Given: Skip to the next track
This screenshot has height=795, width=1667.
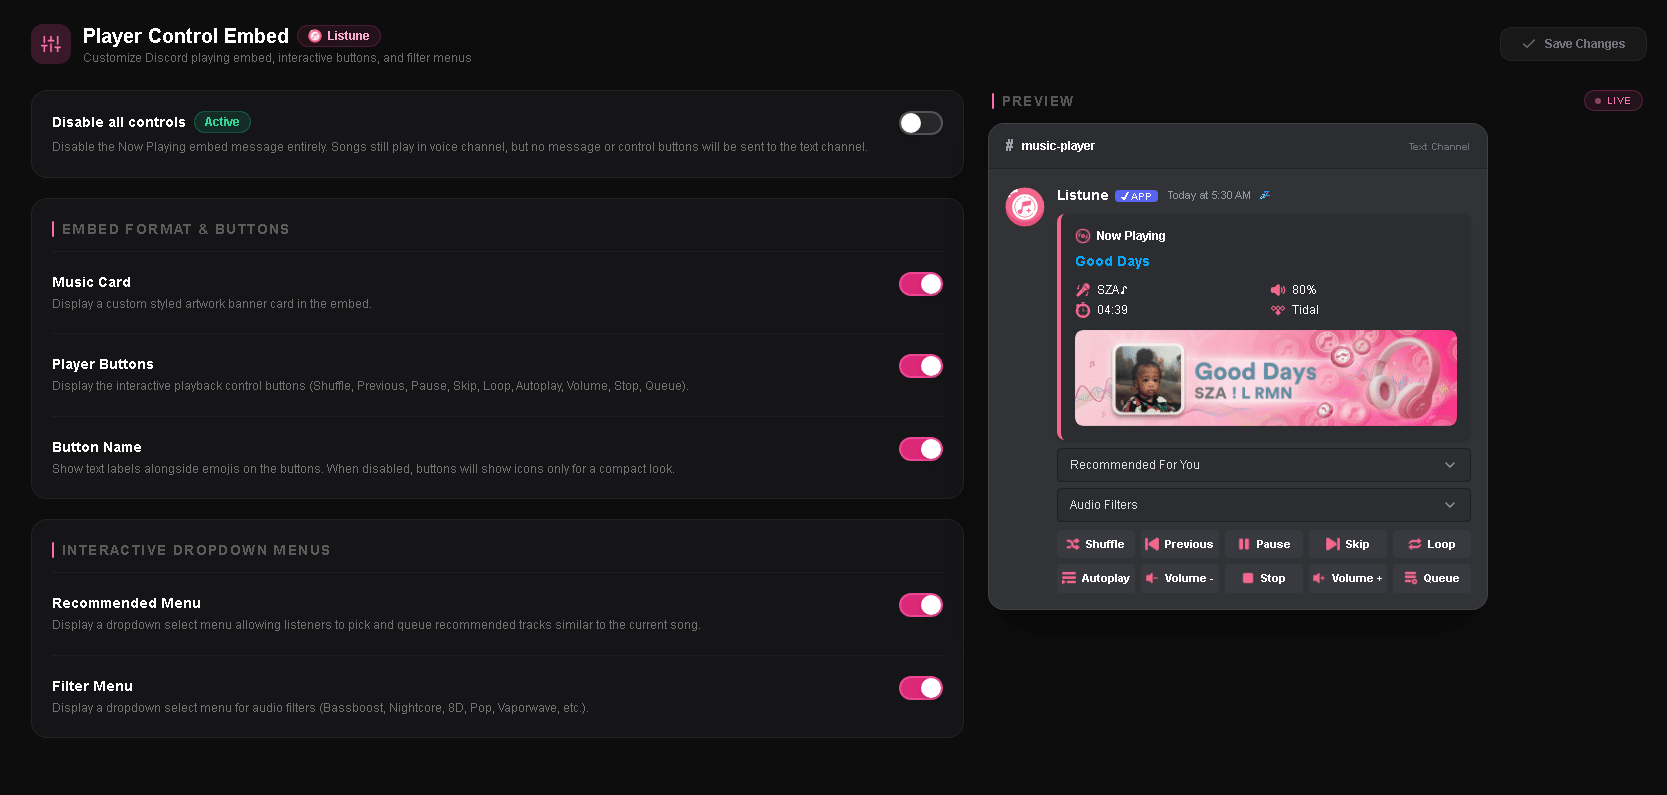Looking at the screenshot, I should tap(1347, 544).
